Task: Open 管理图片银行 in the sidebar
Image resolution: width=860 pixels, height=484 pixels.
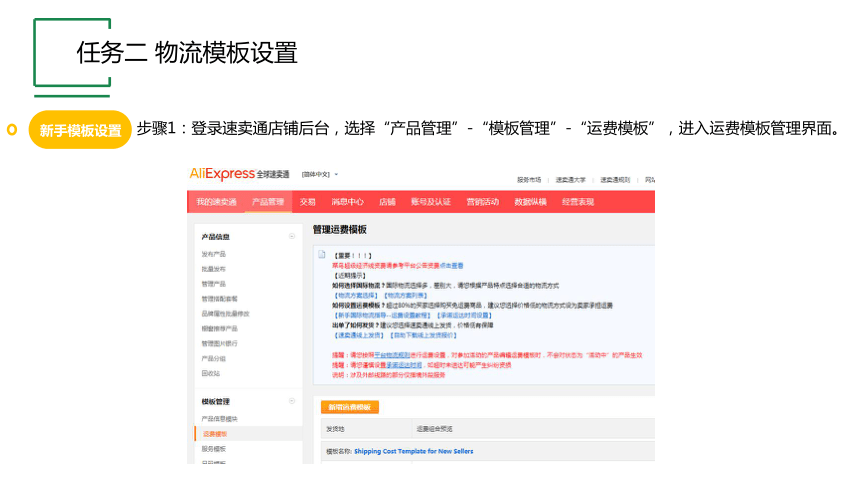Action: point(219,344)
